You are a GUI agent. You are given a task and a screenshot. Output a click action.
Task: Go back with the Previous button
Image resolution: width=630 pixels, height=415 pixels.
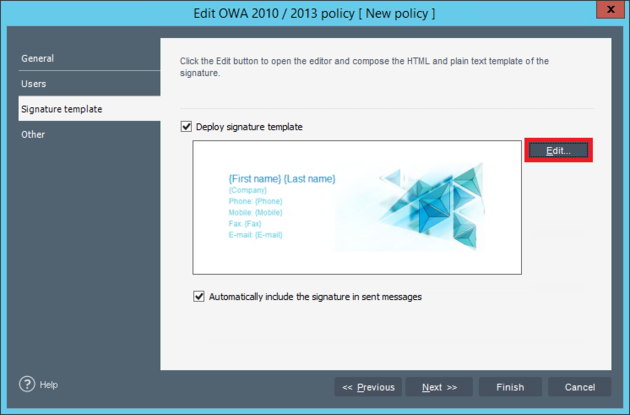pyautogui.click(x=368, y=387)
